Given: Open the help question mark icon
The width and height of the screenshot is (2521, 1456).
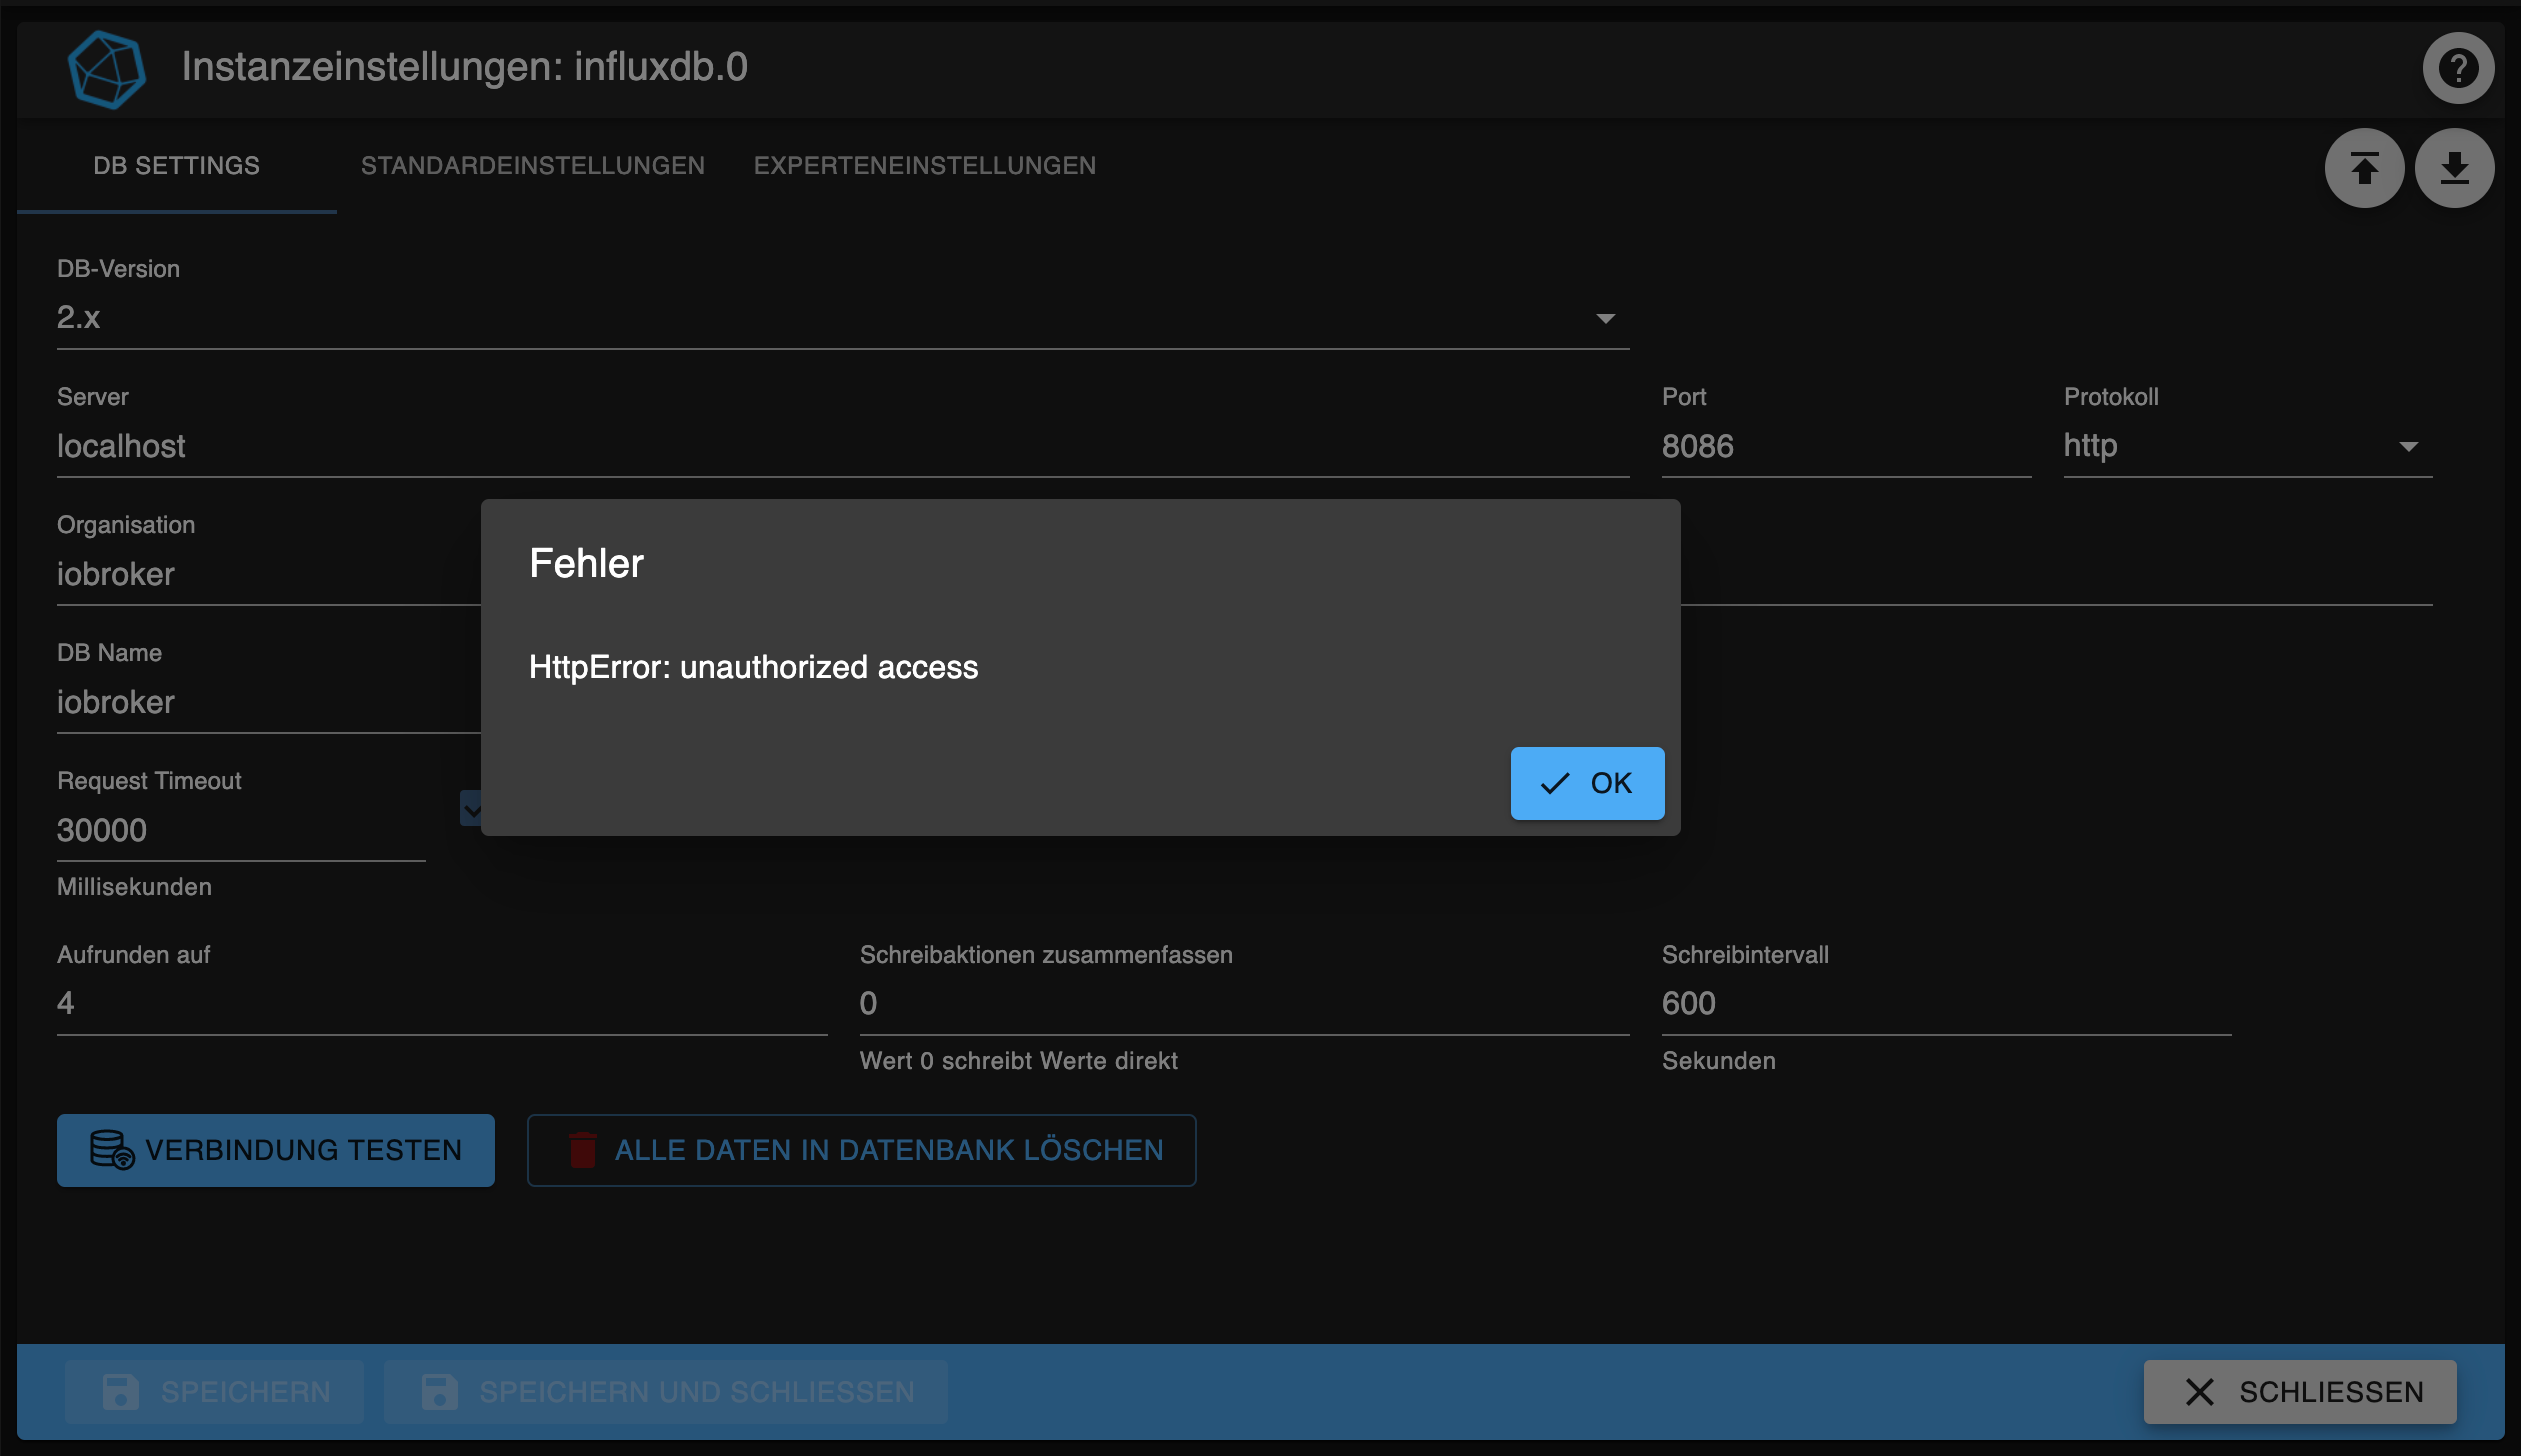Looking at the screenshot, I should [x=2457, y=68].
